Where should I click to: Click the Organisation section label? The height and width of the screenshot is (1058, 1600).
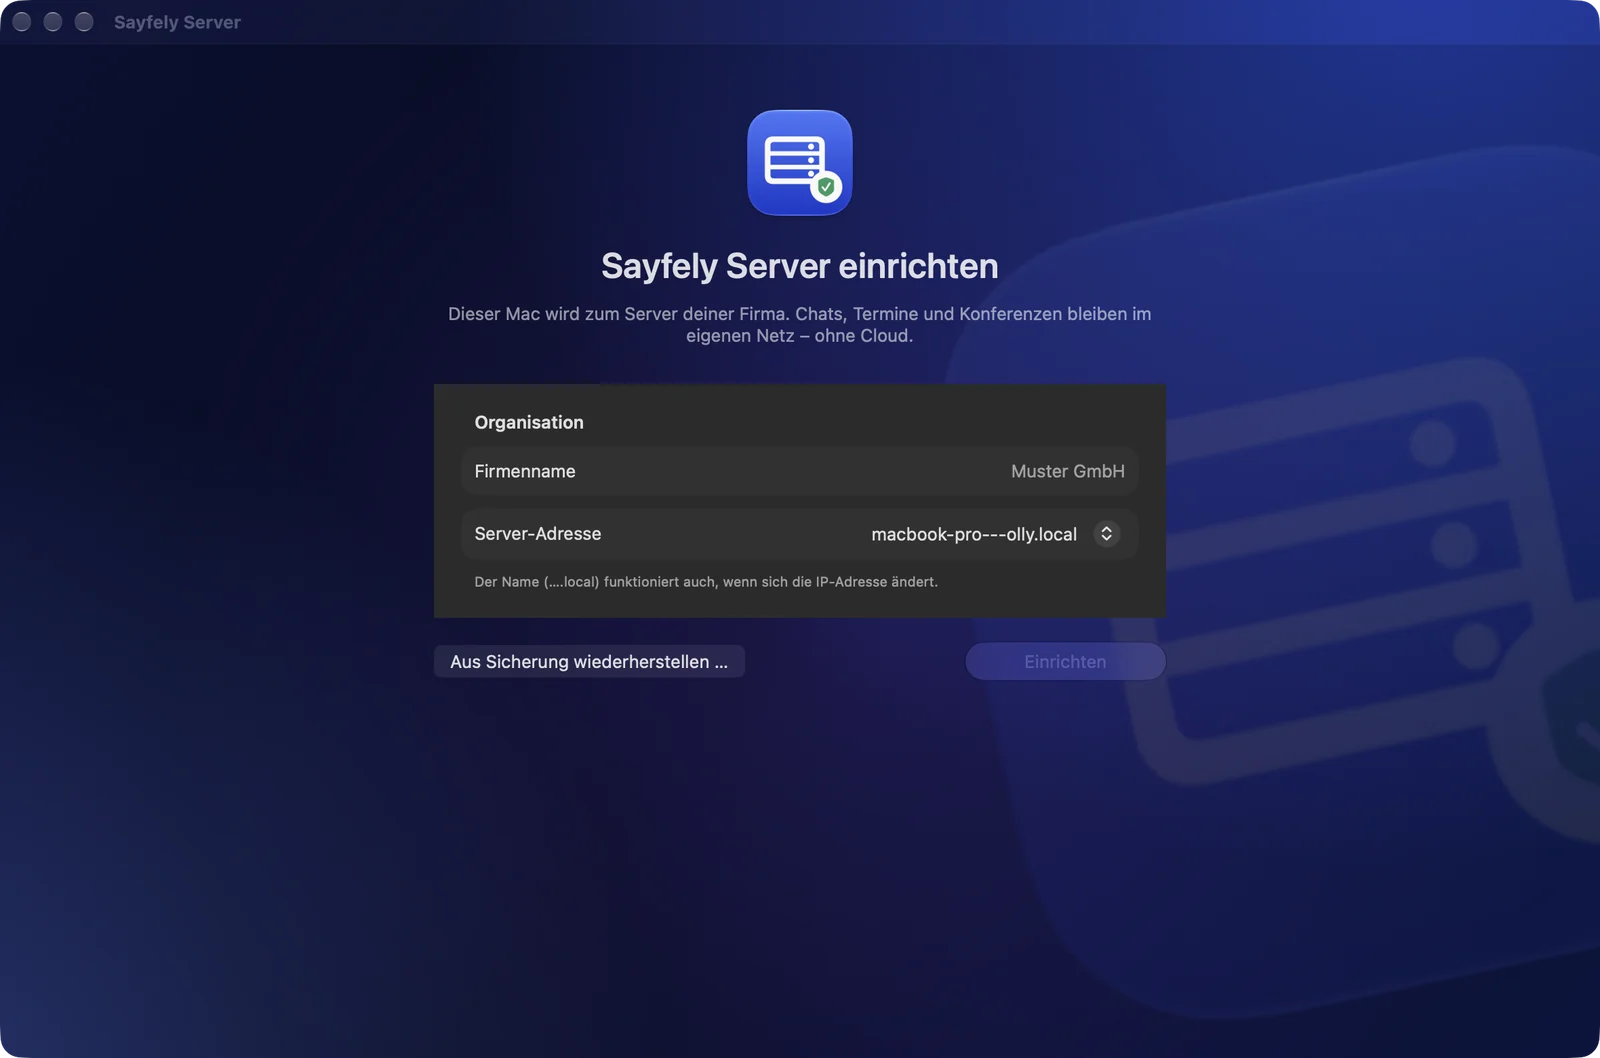[x=529, y=422]
